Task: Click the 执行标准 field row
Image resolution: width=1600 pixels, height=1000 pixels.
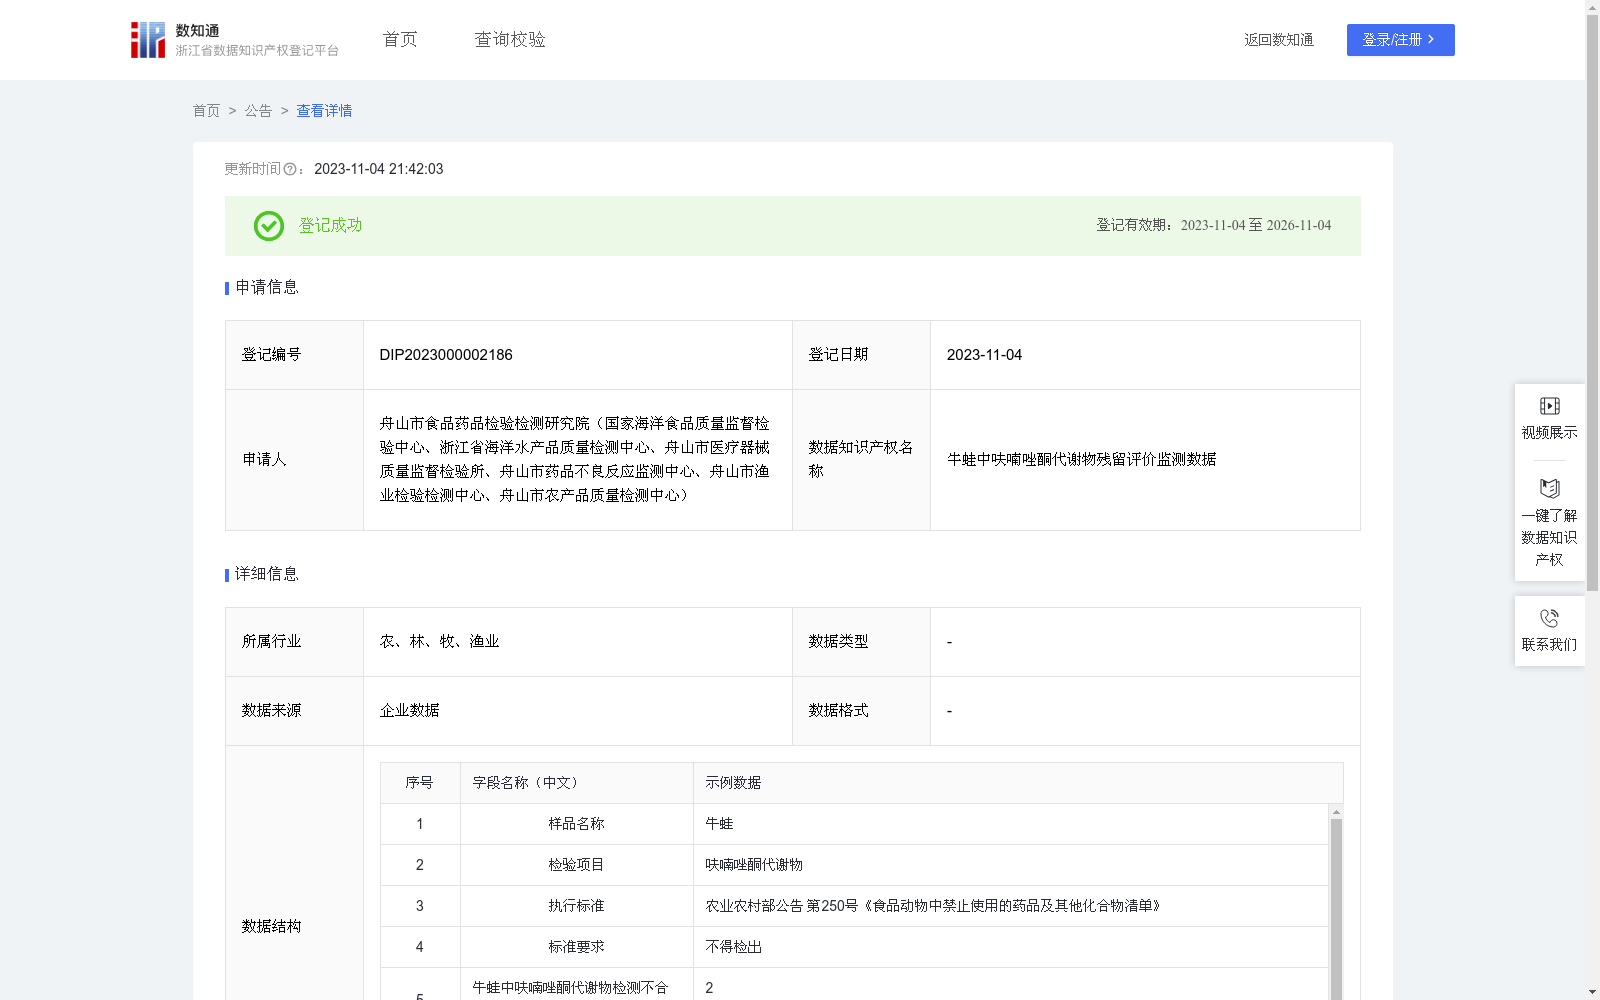Action: [854, 906]
